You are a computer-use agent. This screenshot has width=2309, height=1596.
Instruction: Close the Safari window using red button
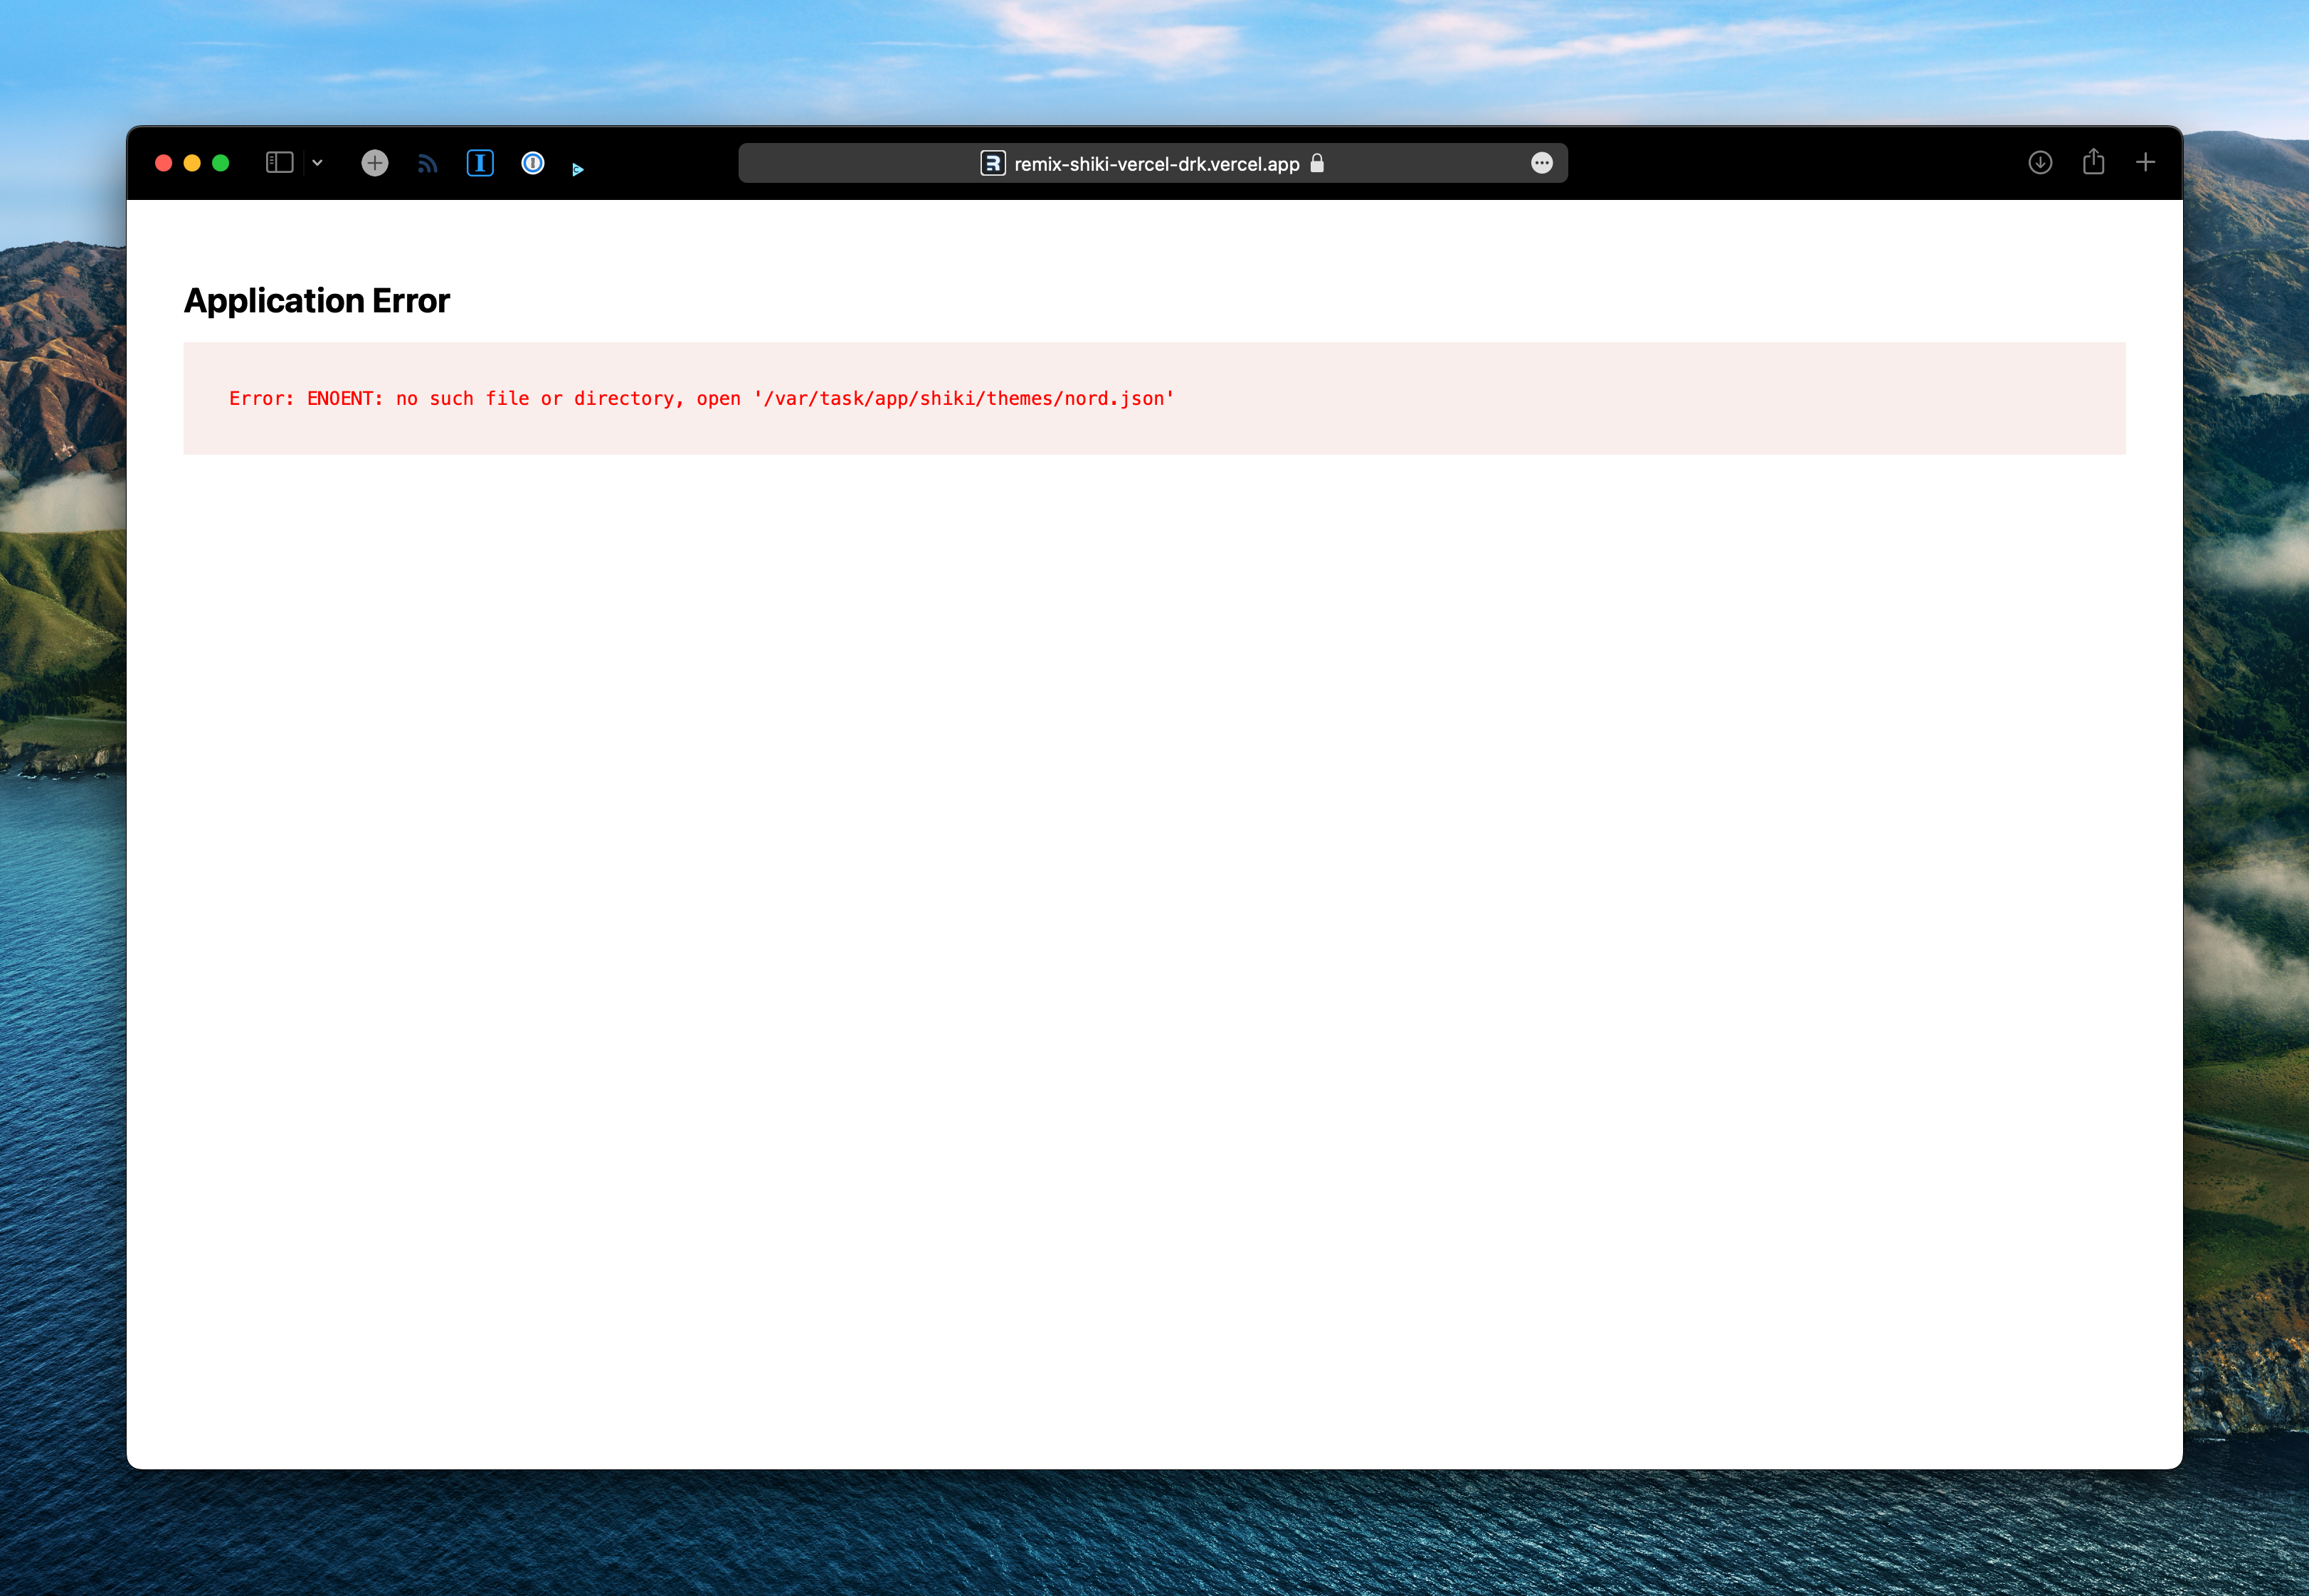pos(164,163)
